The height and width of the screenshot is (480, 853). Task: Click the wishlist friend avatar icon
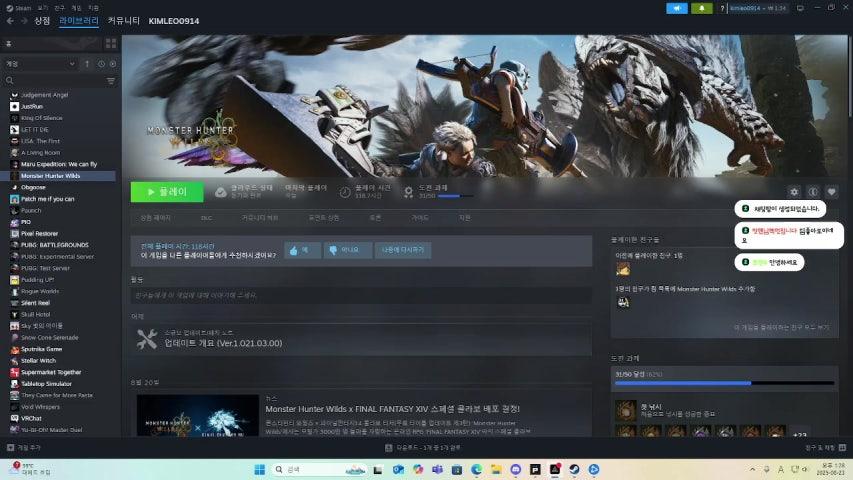click(623, 303)
